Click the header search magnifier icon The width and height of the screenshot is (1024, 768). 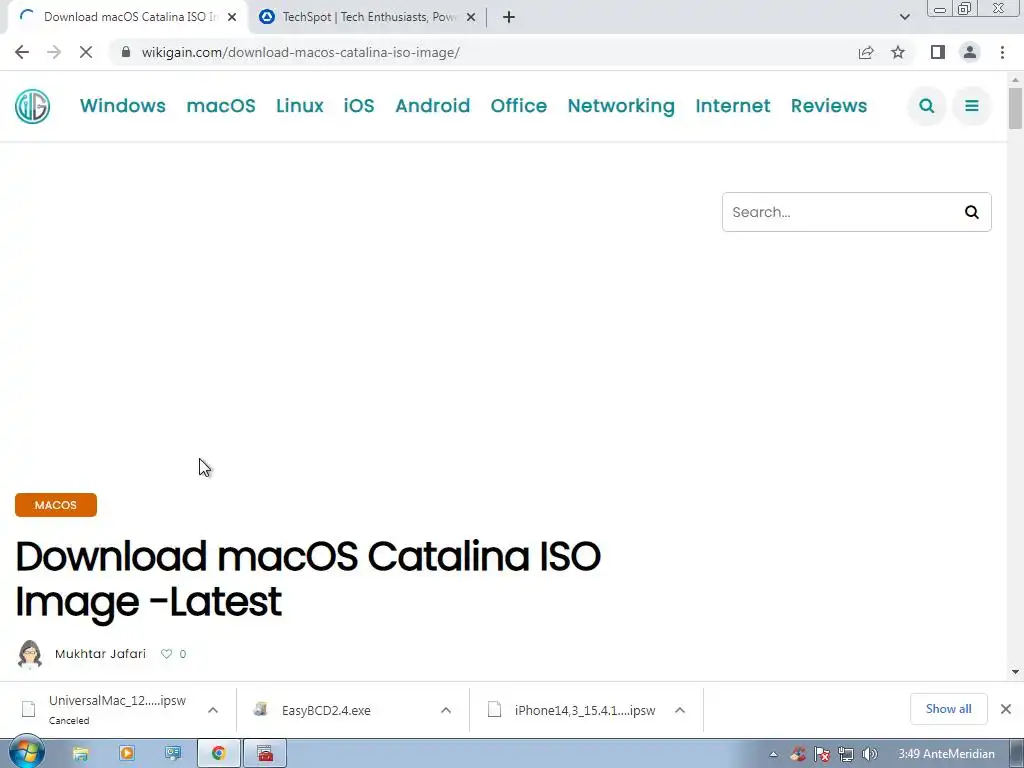coord(926,106)
